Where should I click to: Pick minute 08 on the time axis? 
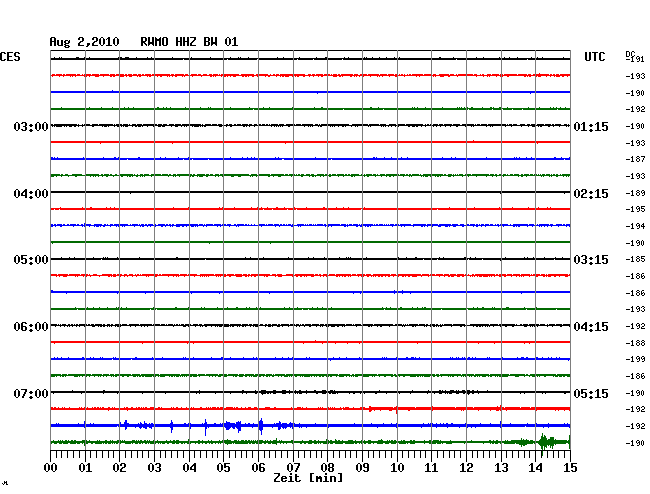click(x=327, y=467)
